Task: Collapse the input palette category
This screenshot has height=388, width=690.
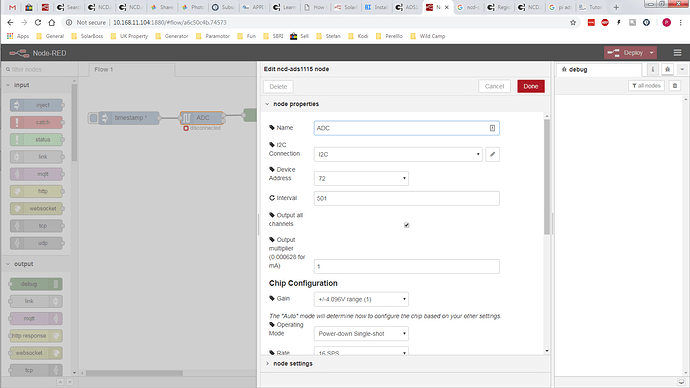Action: 36,85
